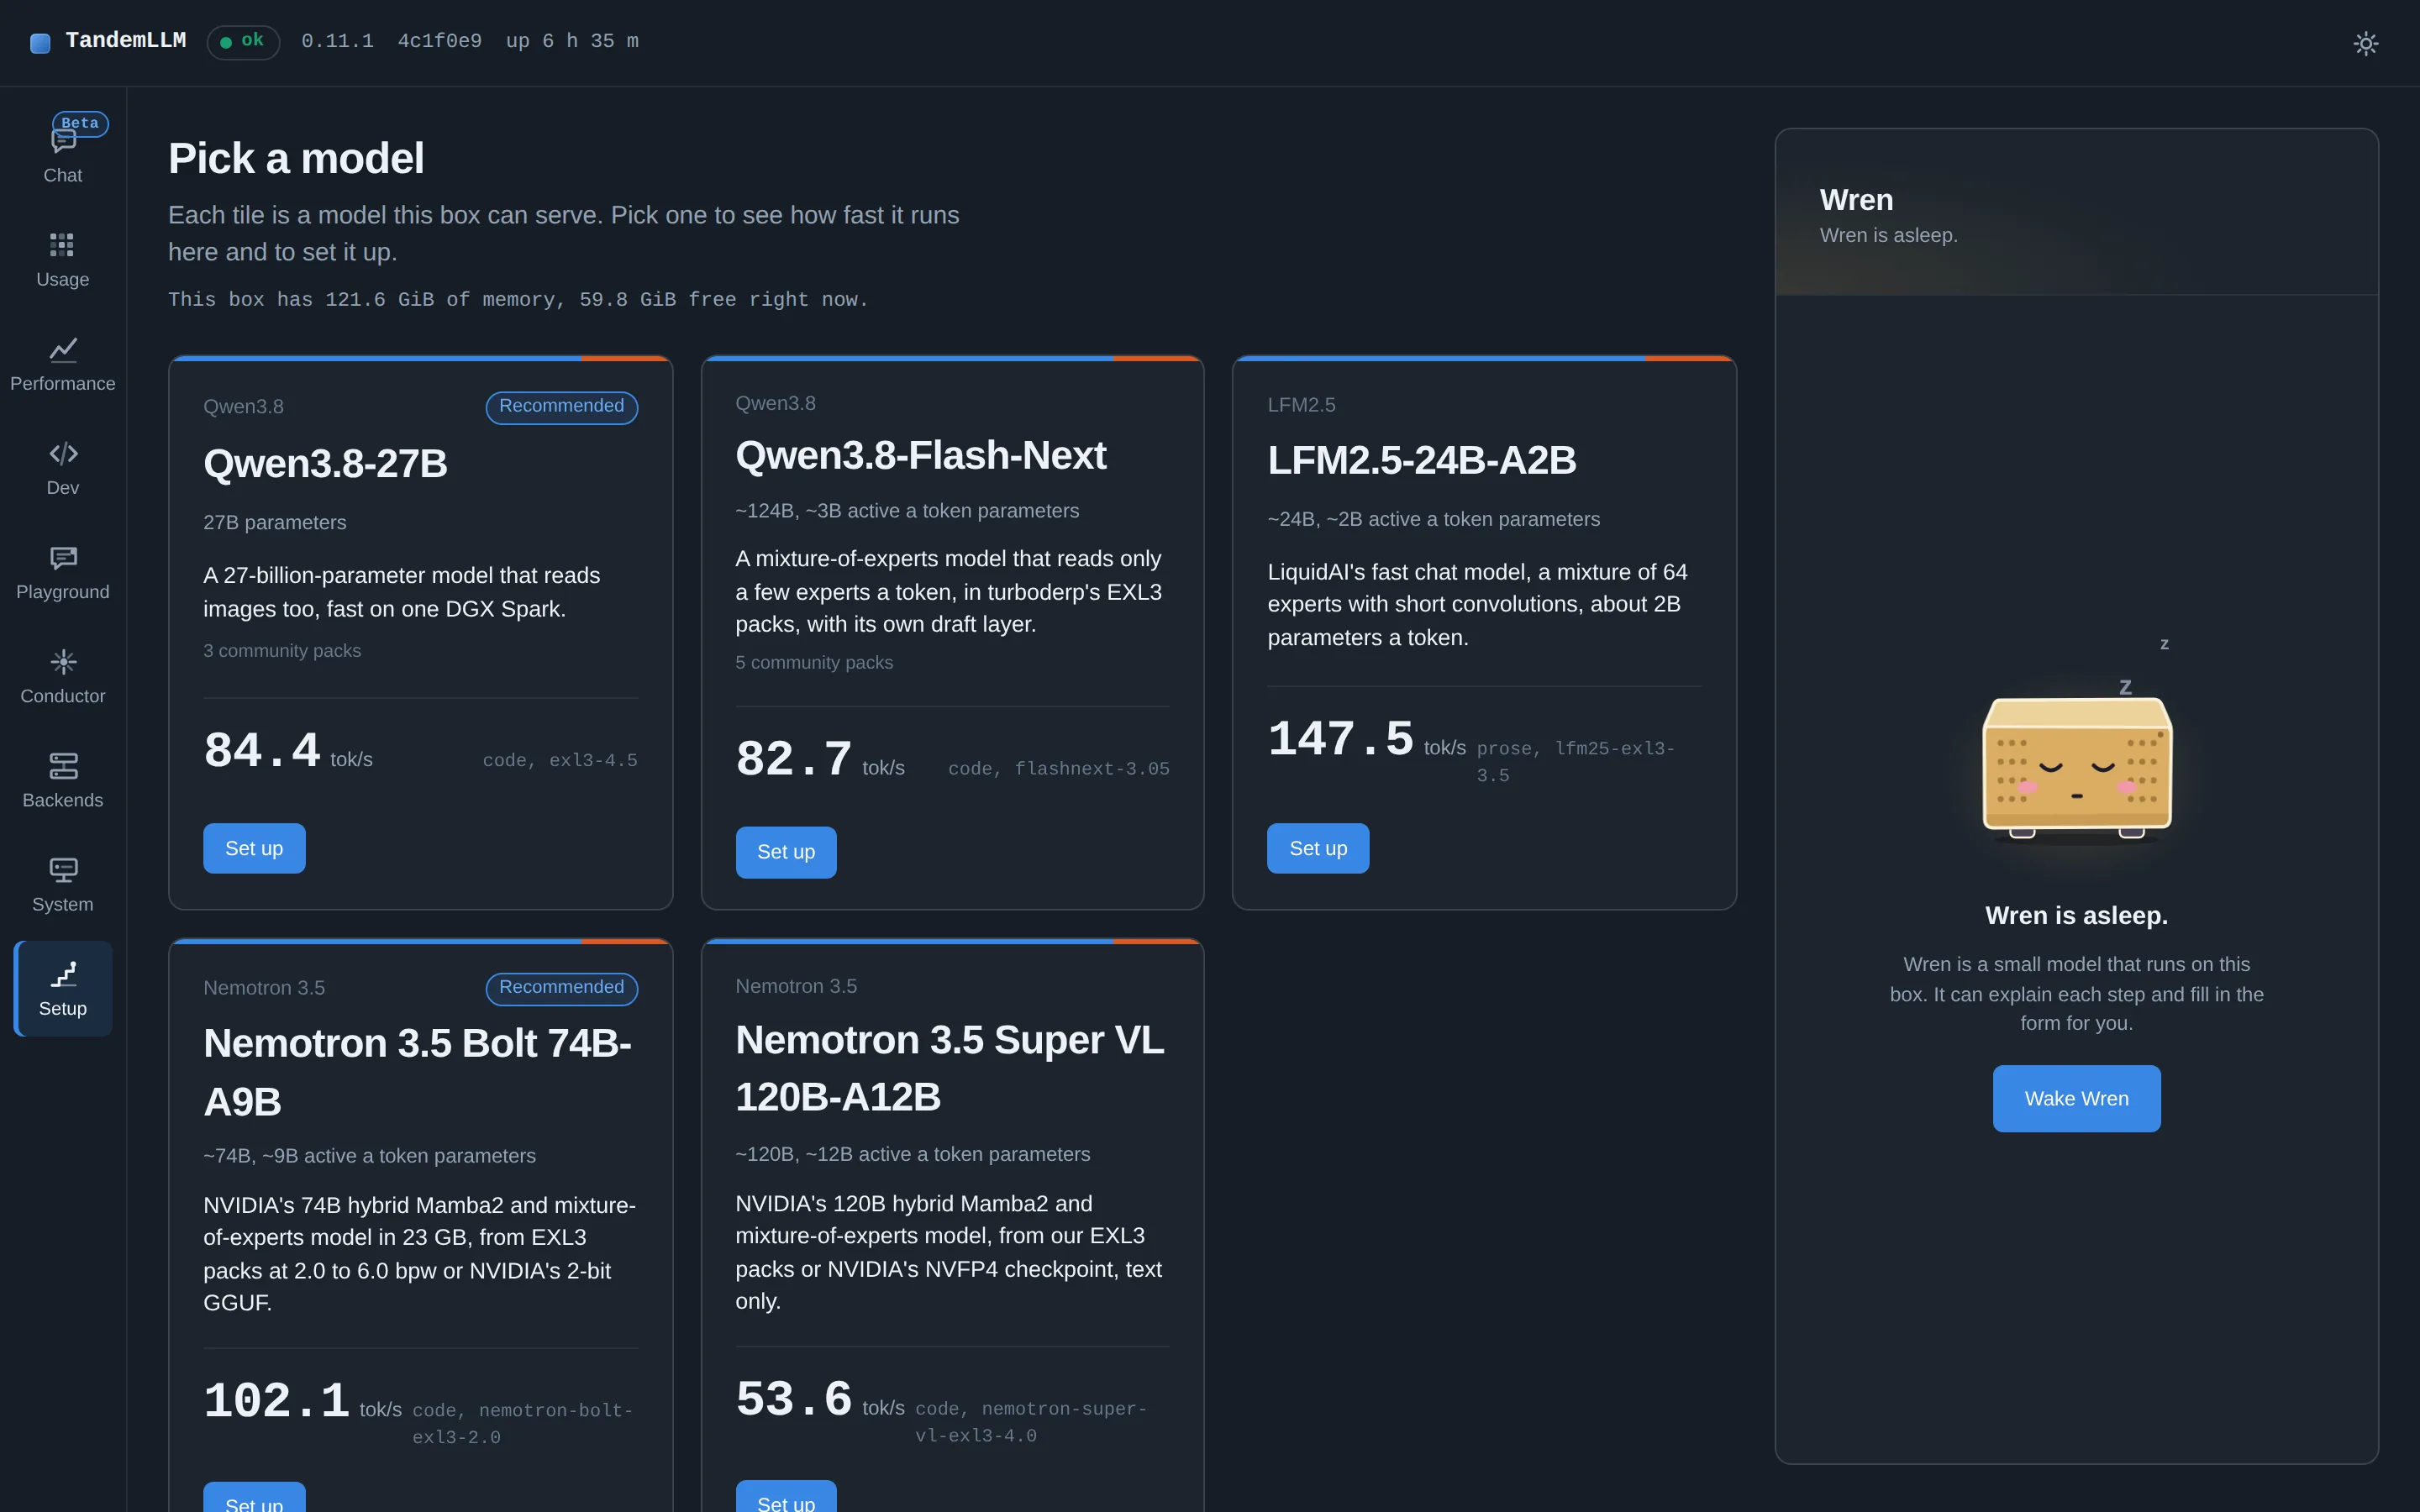The image size is (2420, 1512).
Task: Click the sleeping Wren mascot
Action: point(2077,768)
